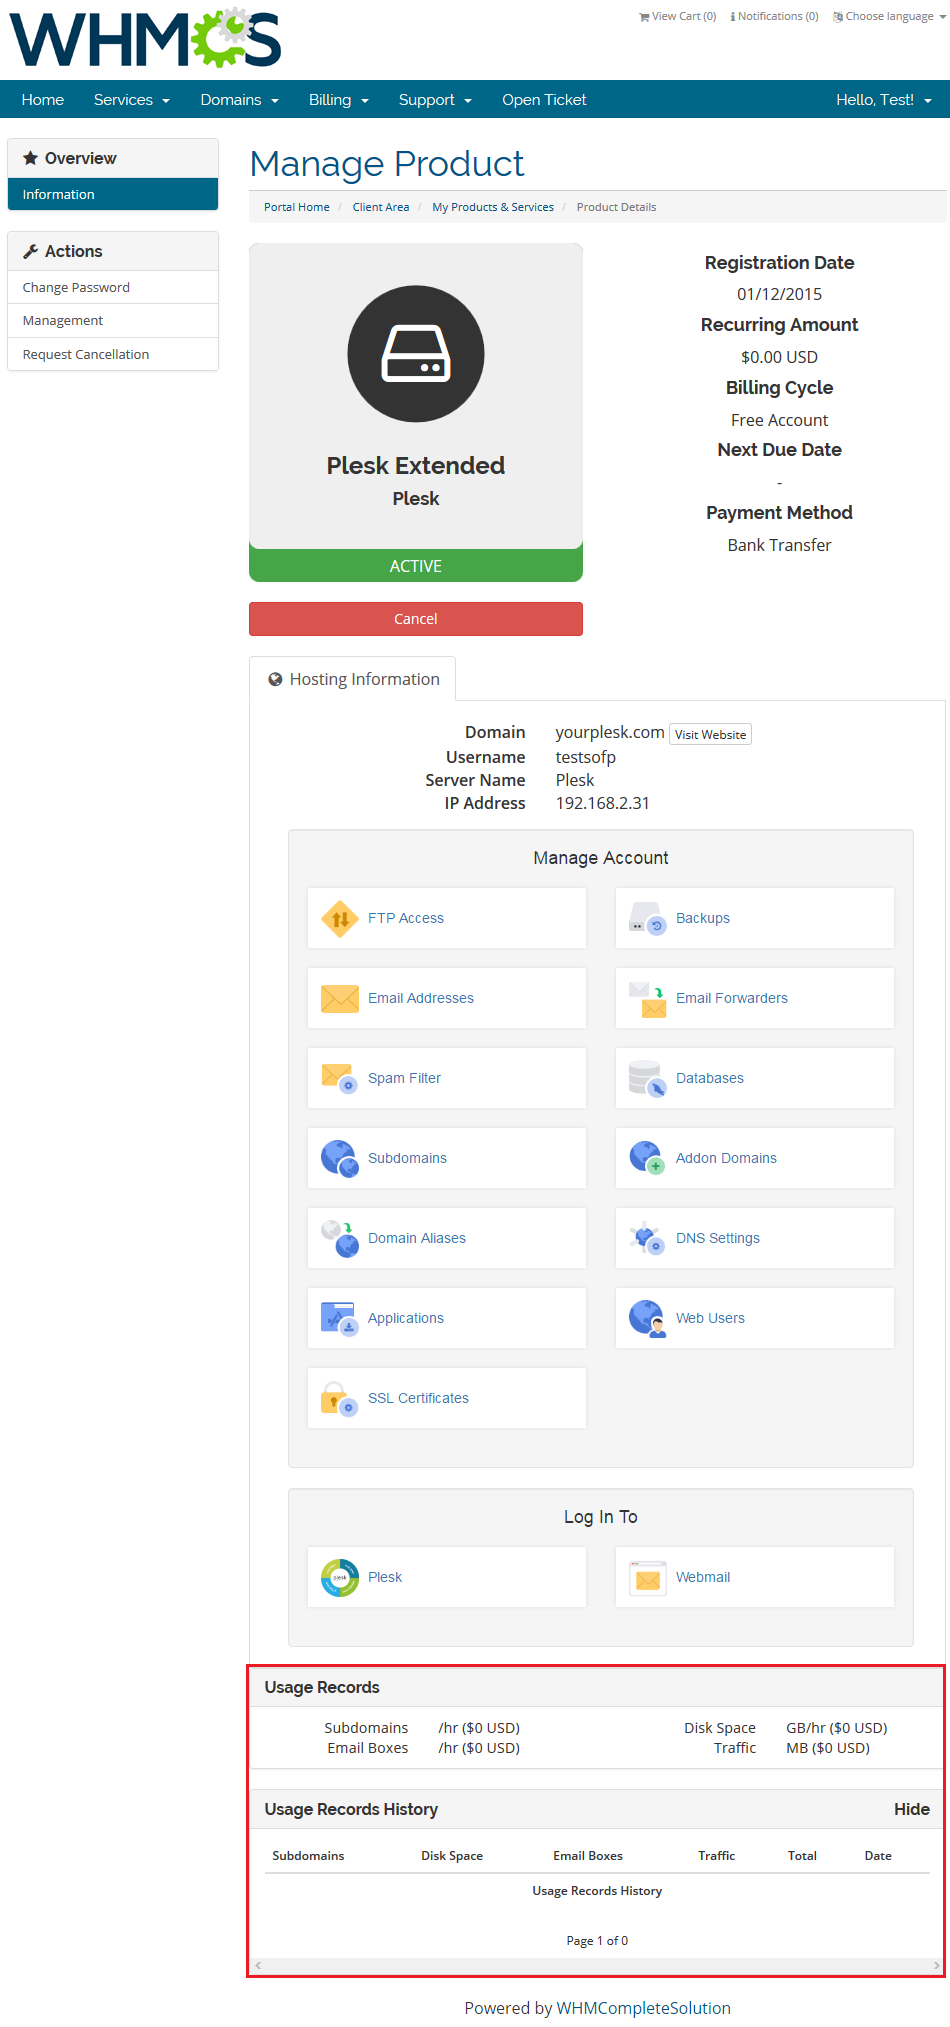
Task: Click the WHMCS logo
Action: coord(146,38)
